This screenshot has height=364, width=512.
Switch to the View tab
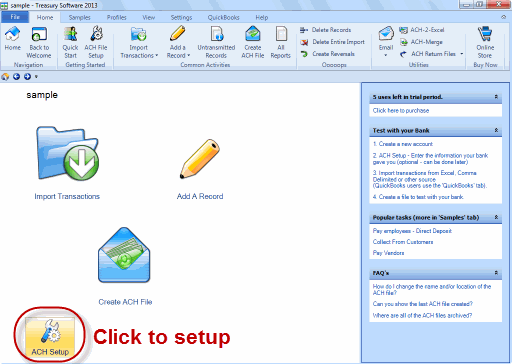tap(149, 17)
